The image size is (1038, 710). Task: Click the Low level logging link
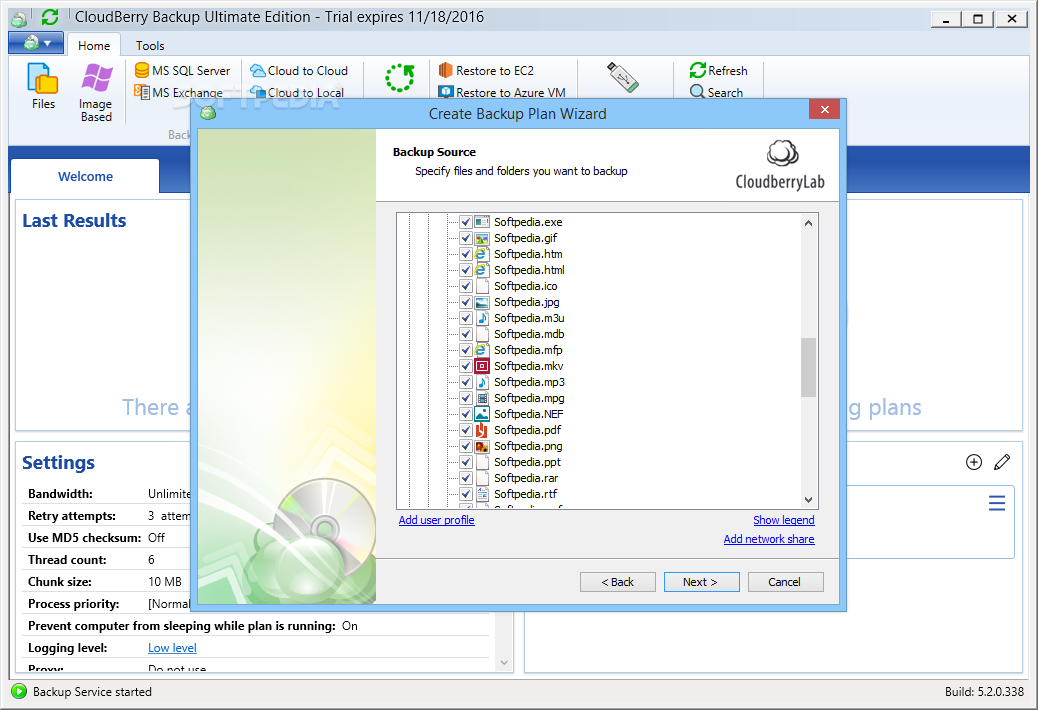point(172,648)
